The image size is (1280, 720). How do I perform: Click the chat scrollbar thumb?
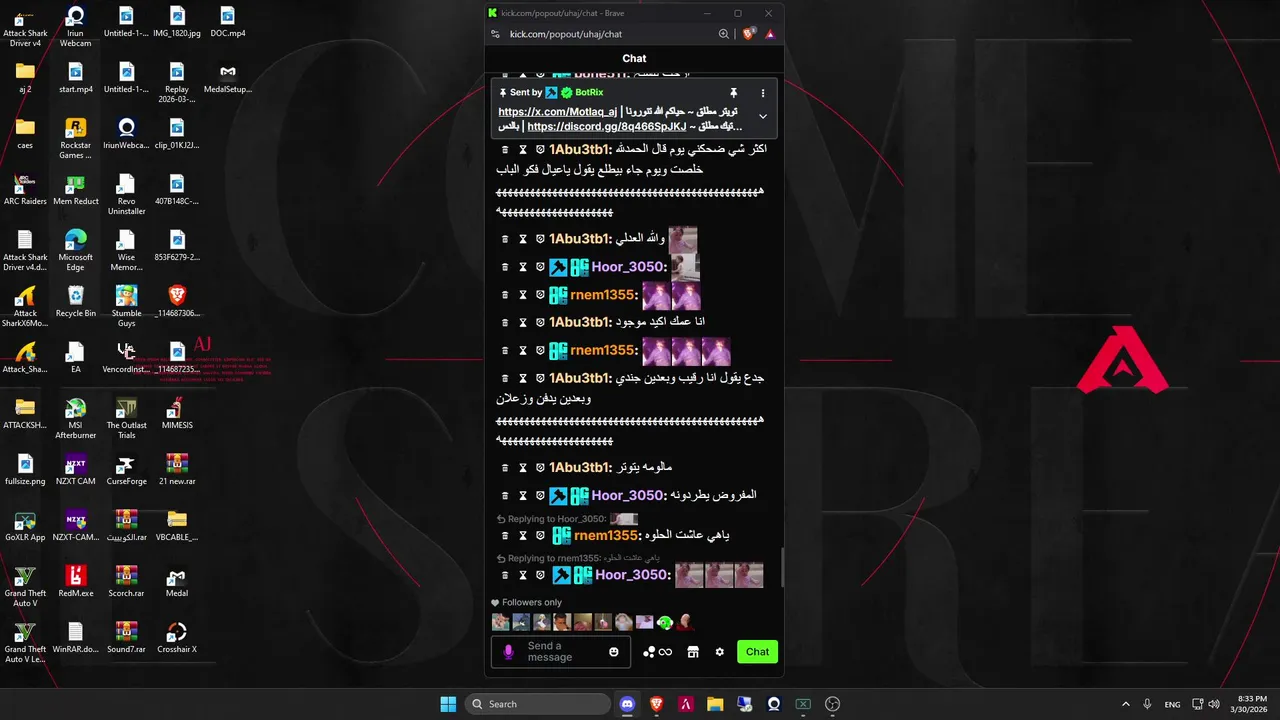coord(782,568)
